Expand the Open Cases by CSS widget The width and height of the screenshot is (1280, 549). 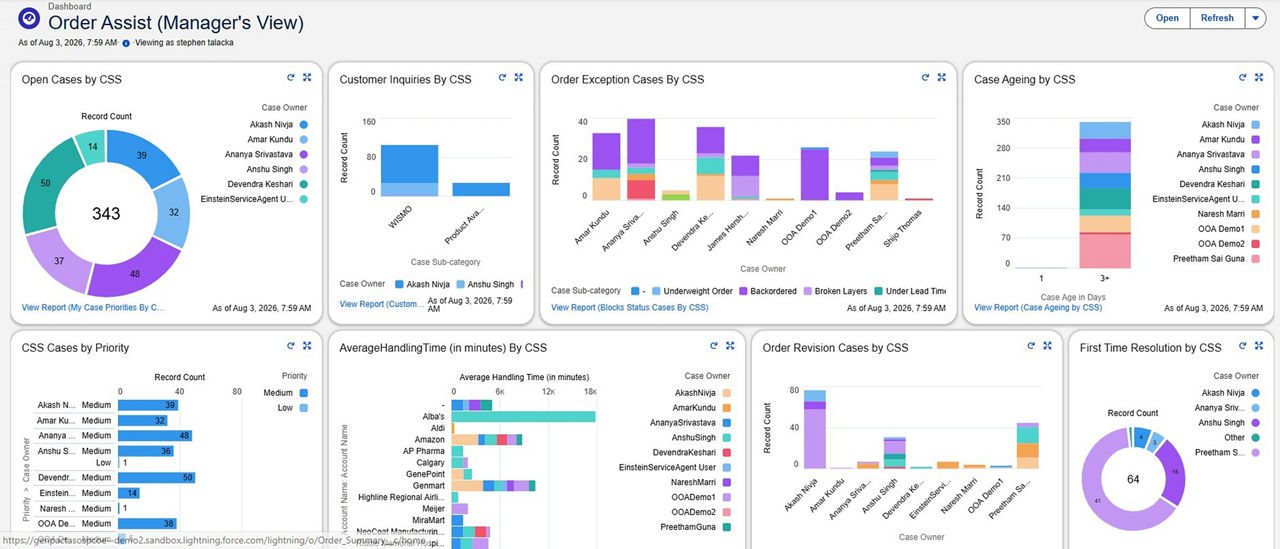coord(307,77)
